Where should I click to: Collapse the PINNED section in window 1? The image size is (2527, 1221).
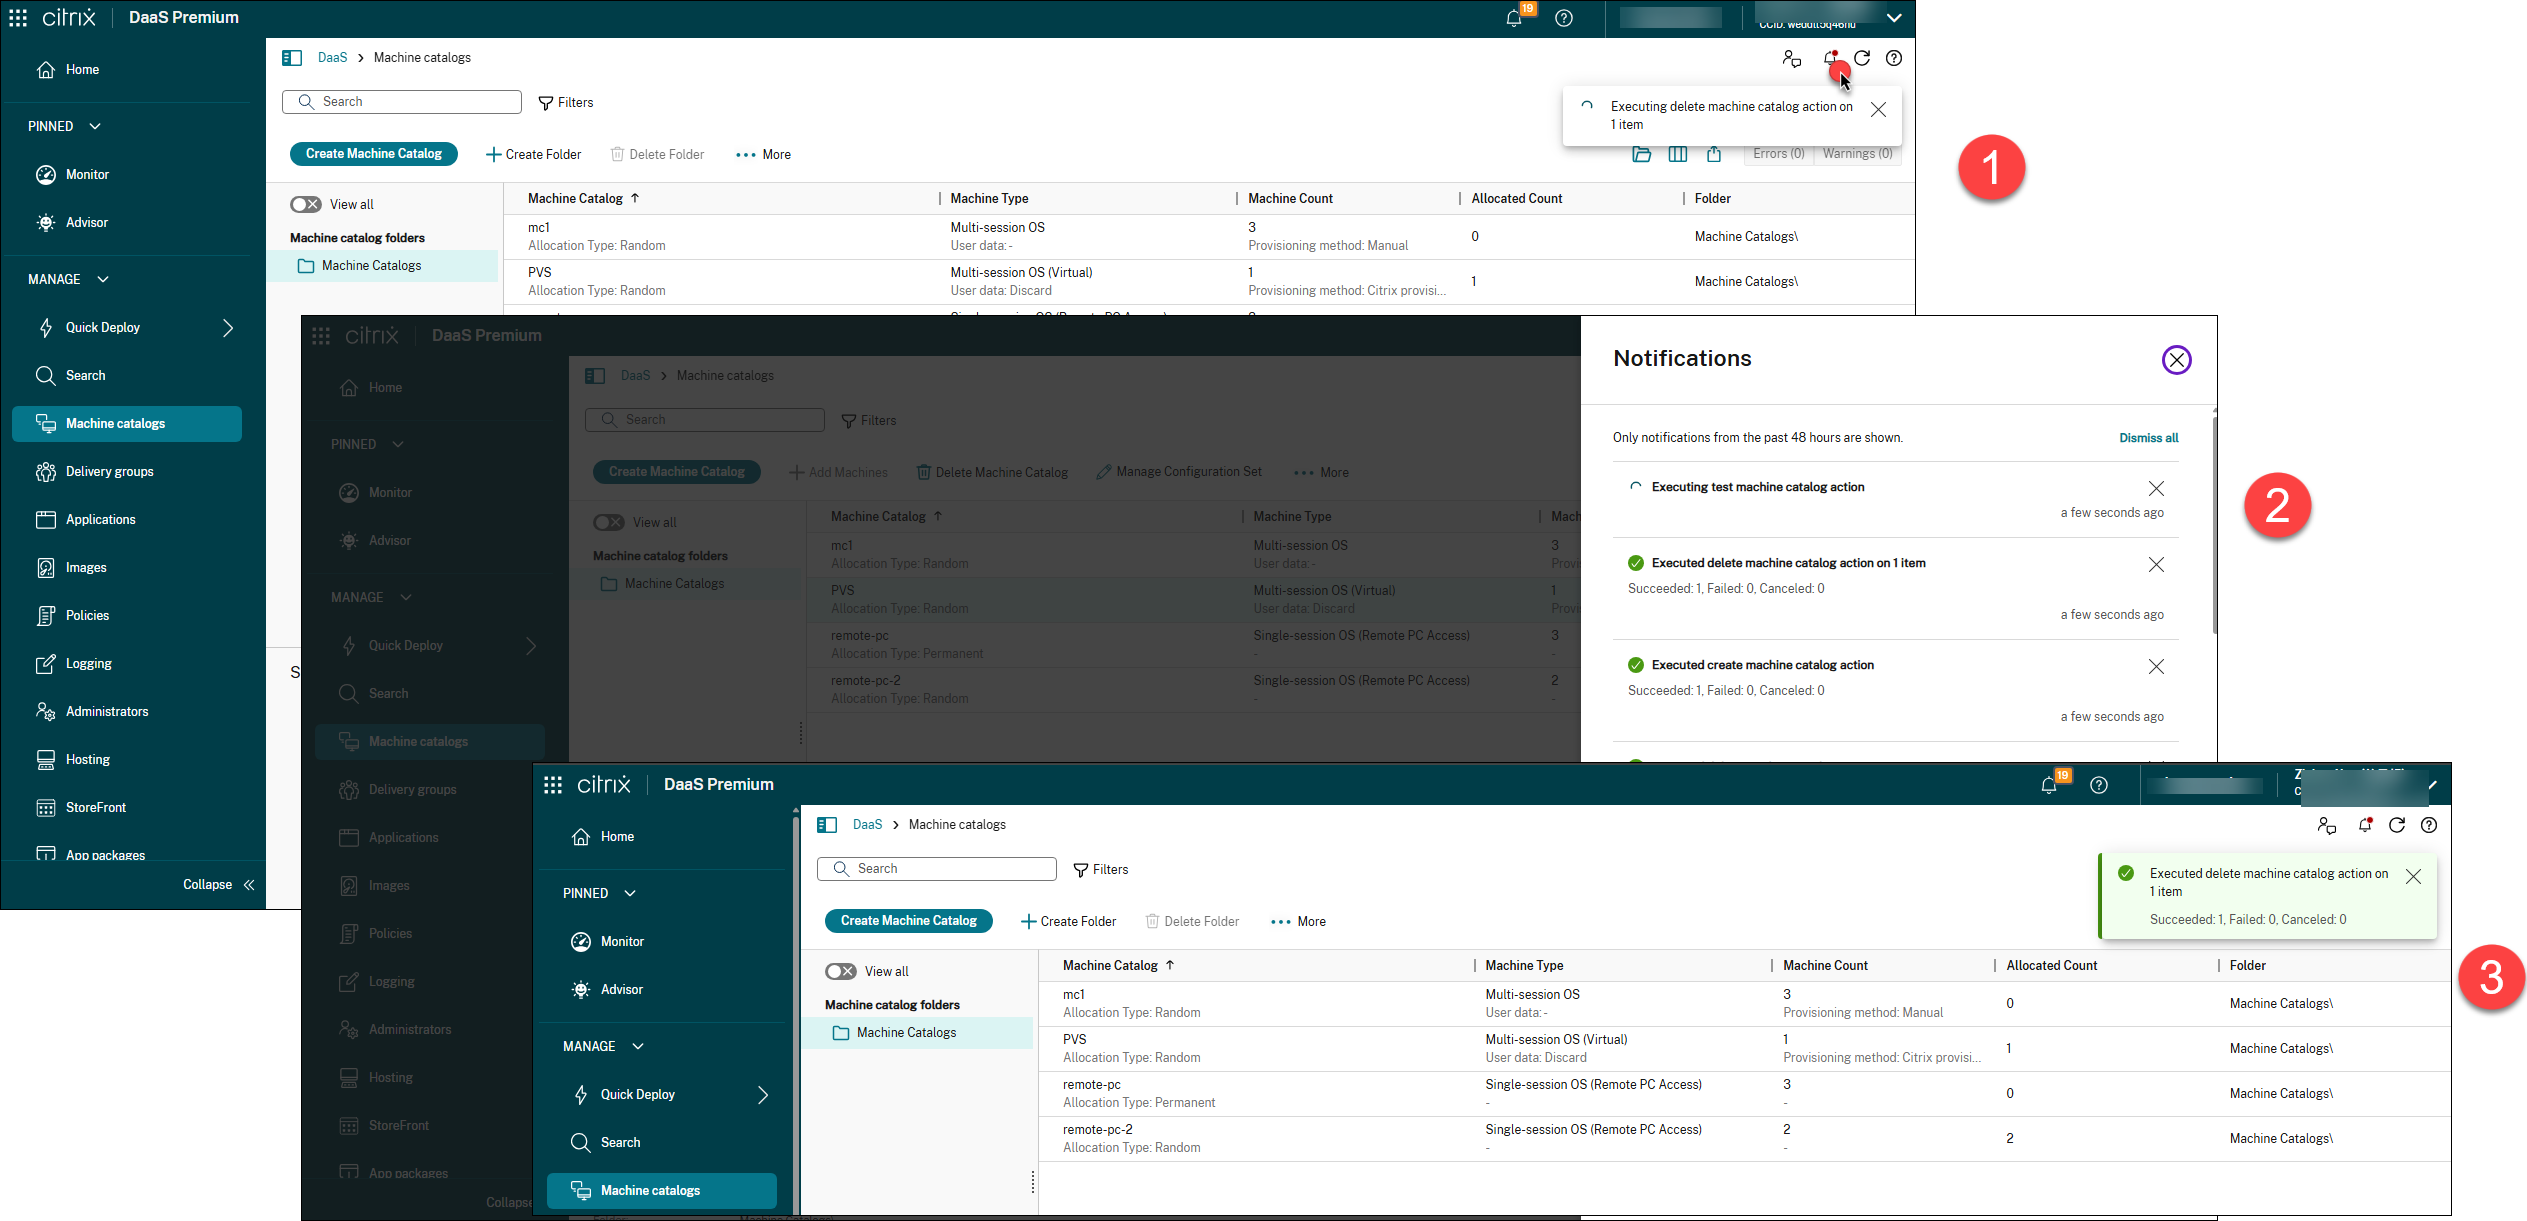pyautogui.click(x=95, y=126)
